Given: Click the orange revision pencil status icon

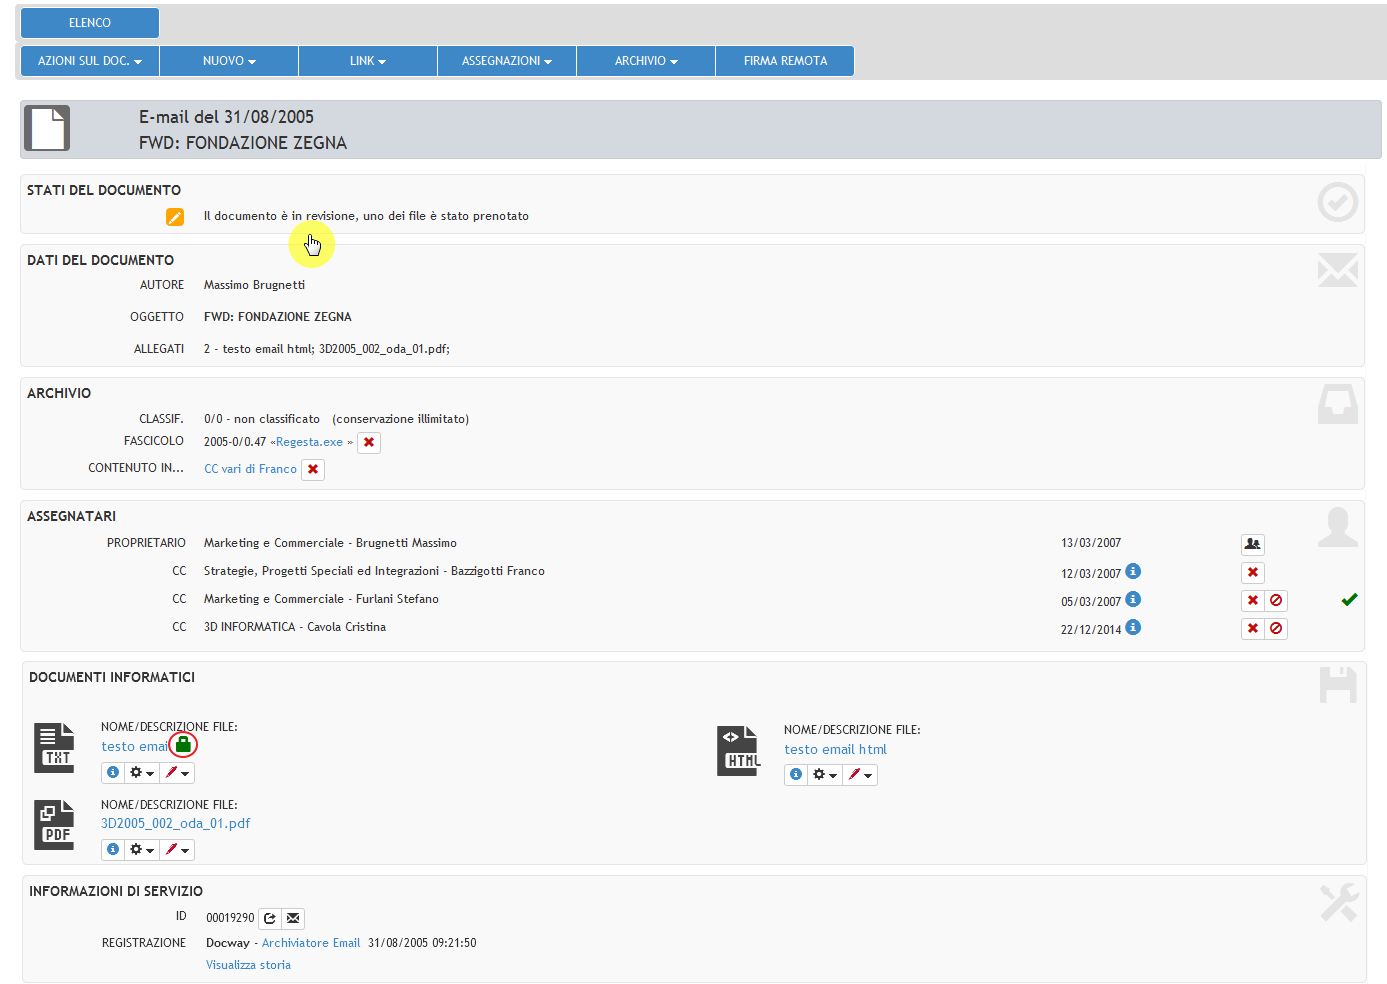Looking at the screenshot, I should coord(175,217).
